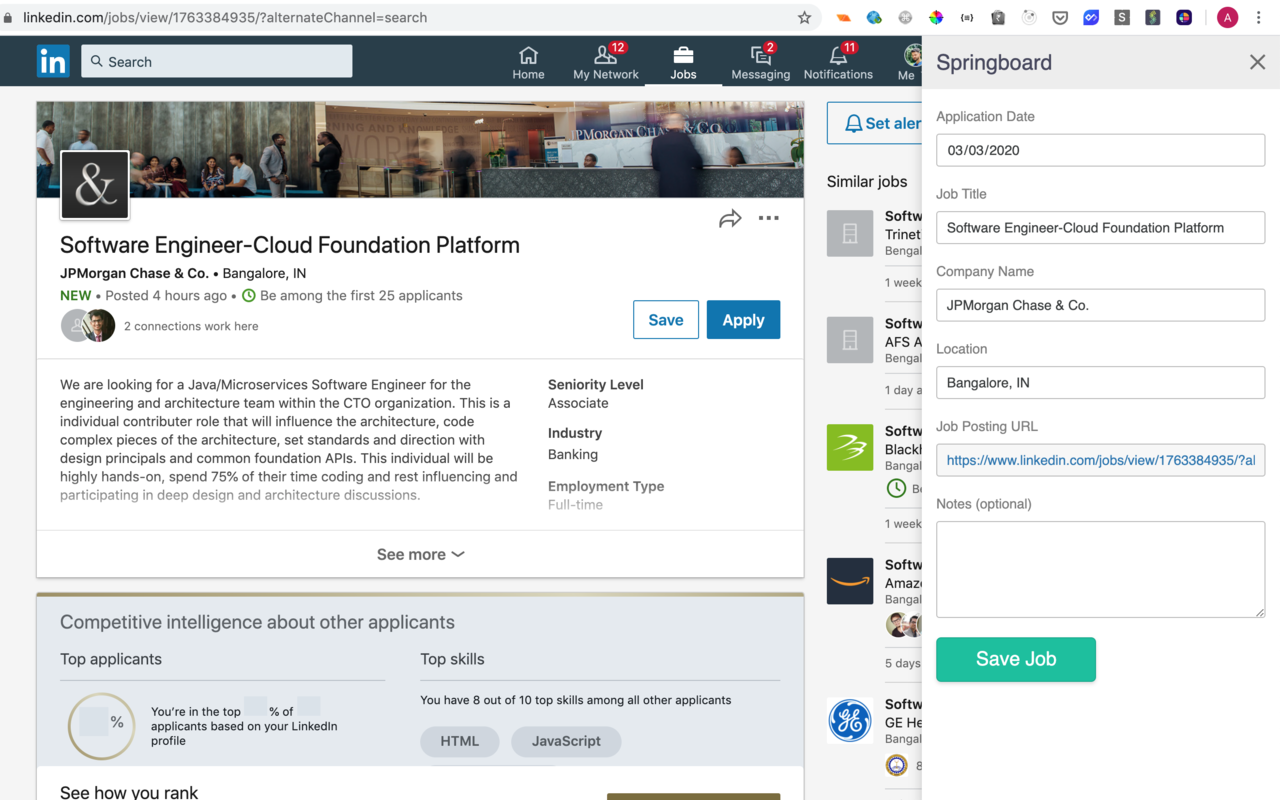Click the JavaScript skill pill

(566, 741)
